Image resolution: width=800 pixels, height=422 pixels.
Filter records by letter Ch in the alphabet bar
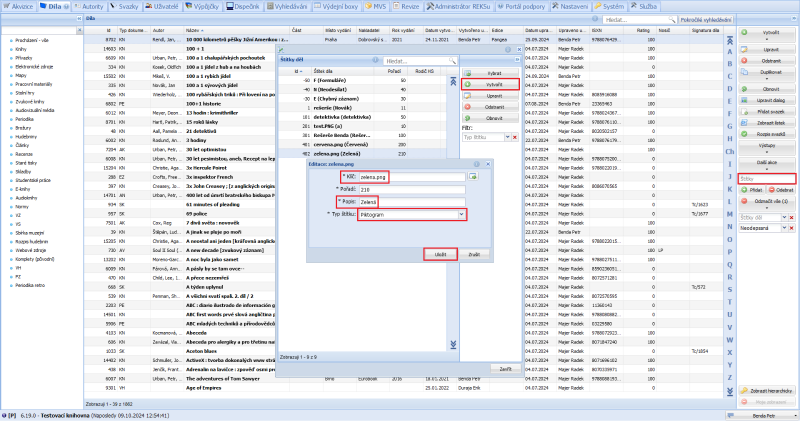pyautogui.click(x=729, y=151)
